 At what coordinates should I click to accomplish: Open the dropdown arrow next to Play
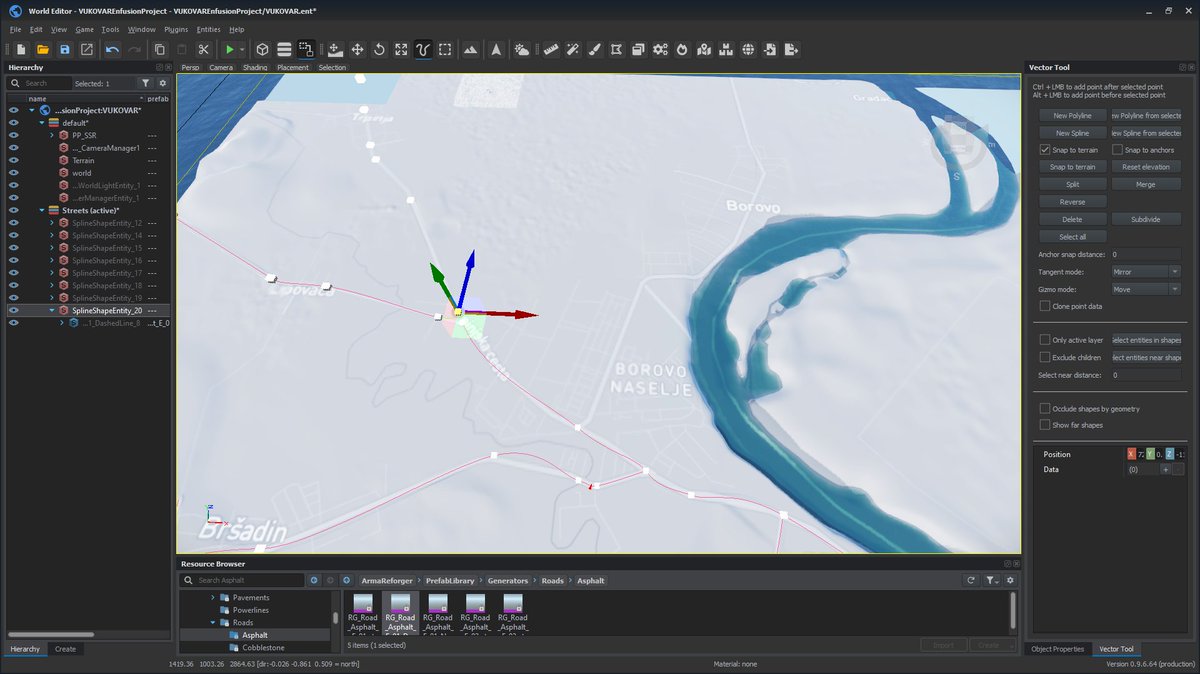242,49
